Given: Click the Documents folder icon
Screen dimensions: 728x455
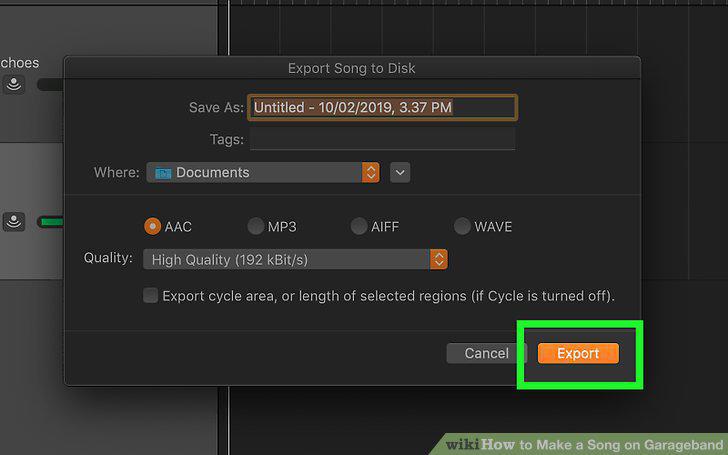Looking at the screenshot, I should pyautogui.click(x=163, y=173).
